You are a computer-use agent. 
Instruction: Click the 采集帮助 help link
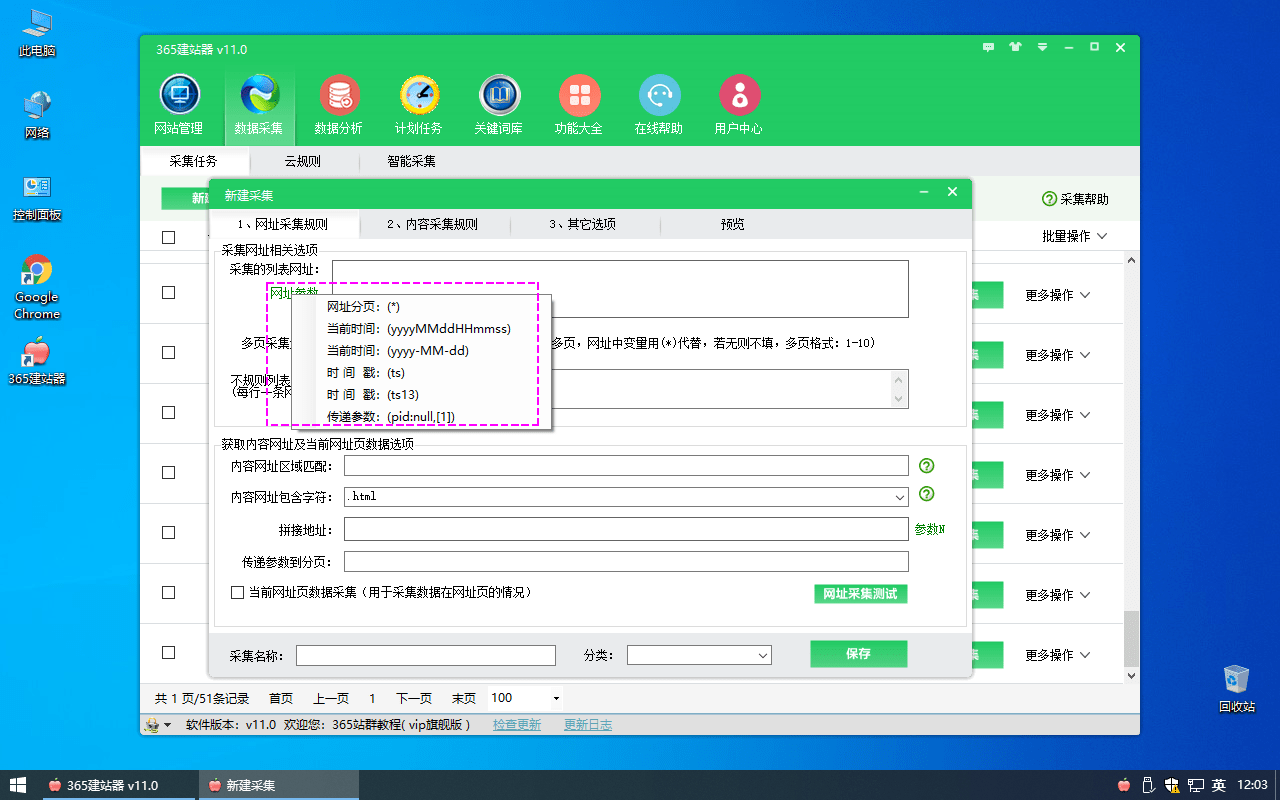point(1075,199)
